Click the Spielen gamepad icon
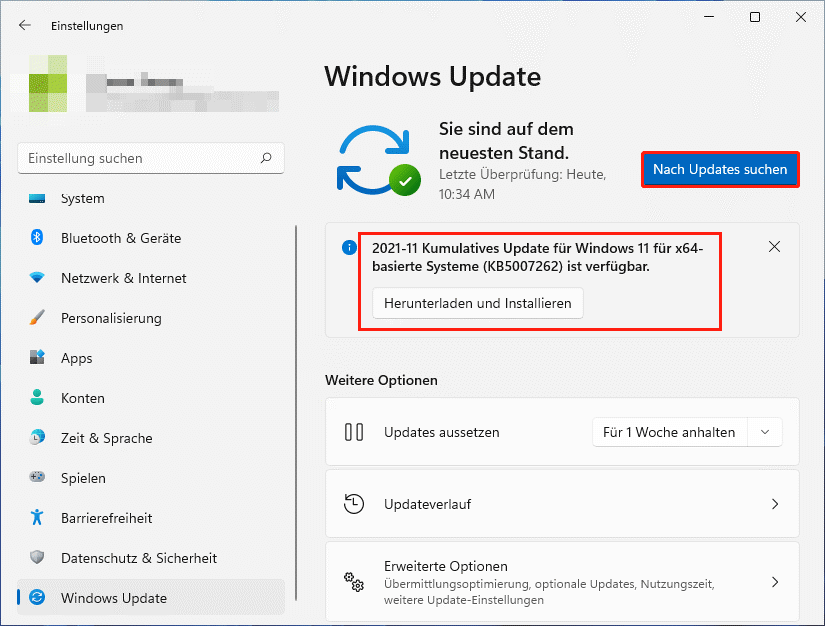 [37, 478]
